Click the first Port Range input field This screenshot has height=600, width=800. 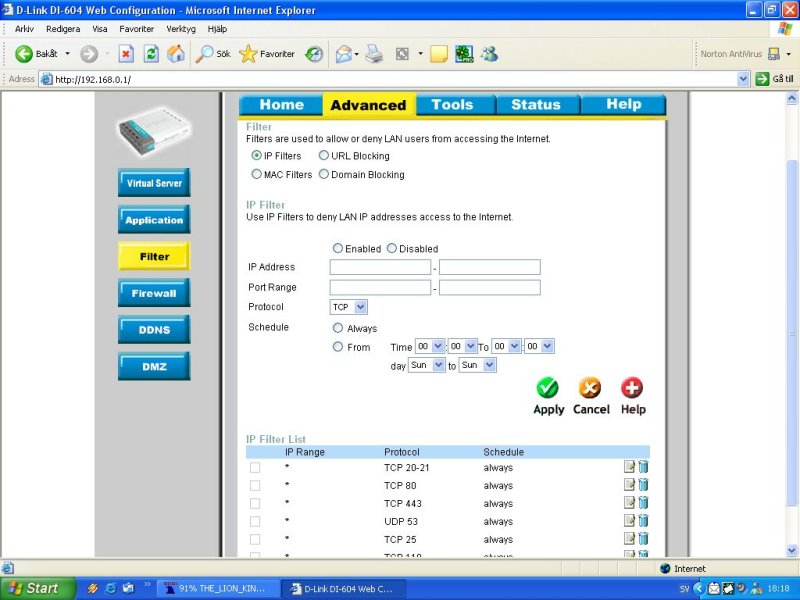(380, 287)
